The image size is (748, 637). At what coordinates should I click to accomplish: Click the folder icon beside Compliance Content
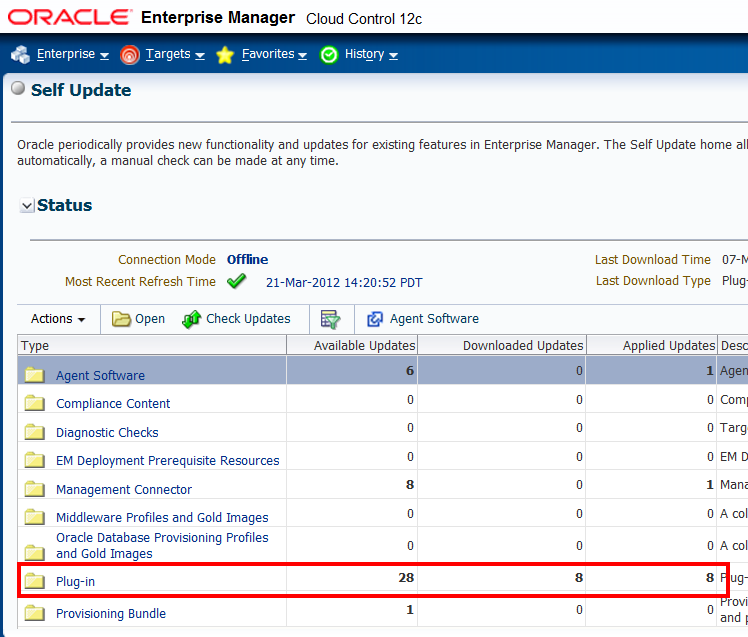34,403
